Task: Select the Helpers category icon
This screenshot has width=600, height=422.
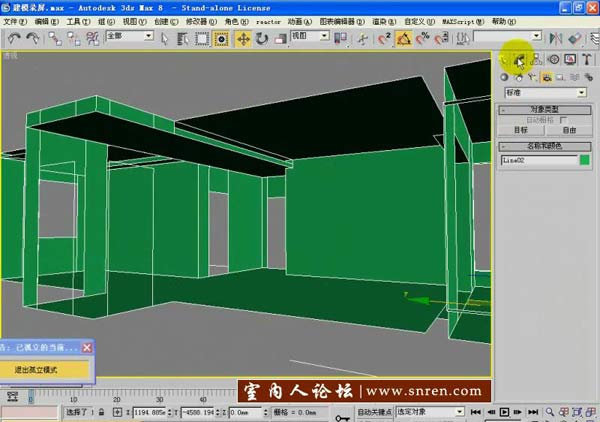Action: (561, 77)
